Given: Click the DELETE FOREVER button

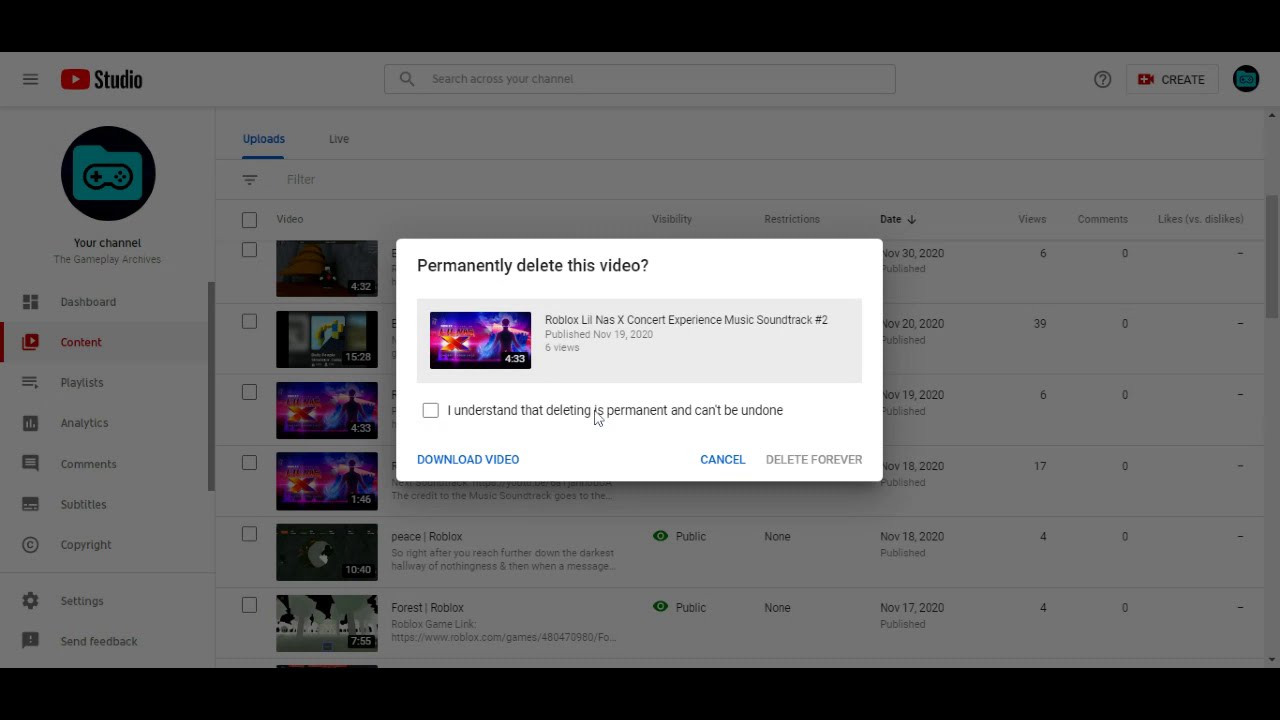Looking at the screenshot, I should pos(814,459).
